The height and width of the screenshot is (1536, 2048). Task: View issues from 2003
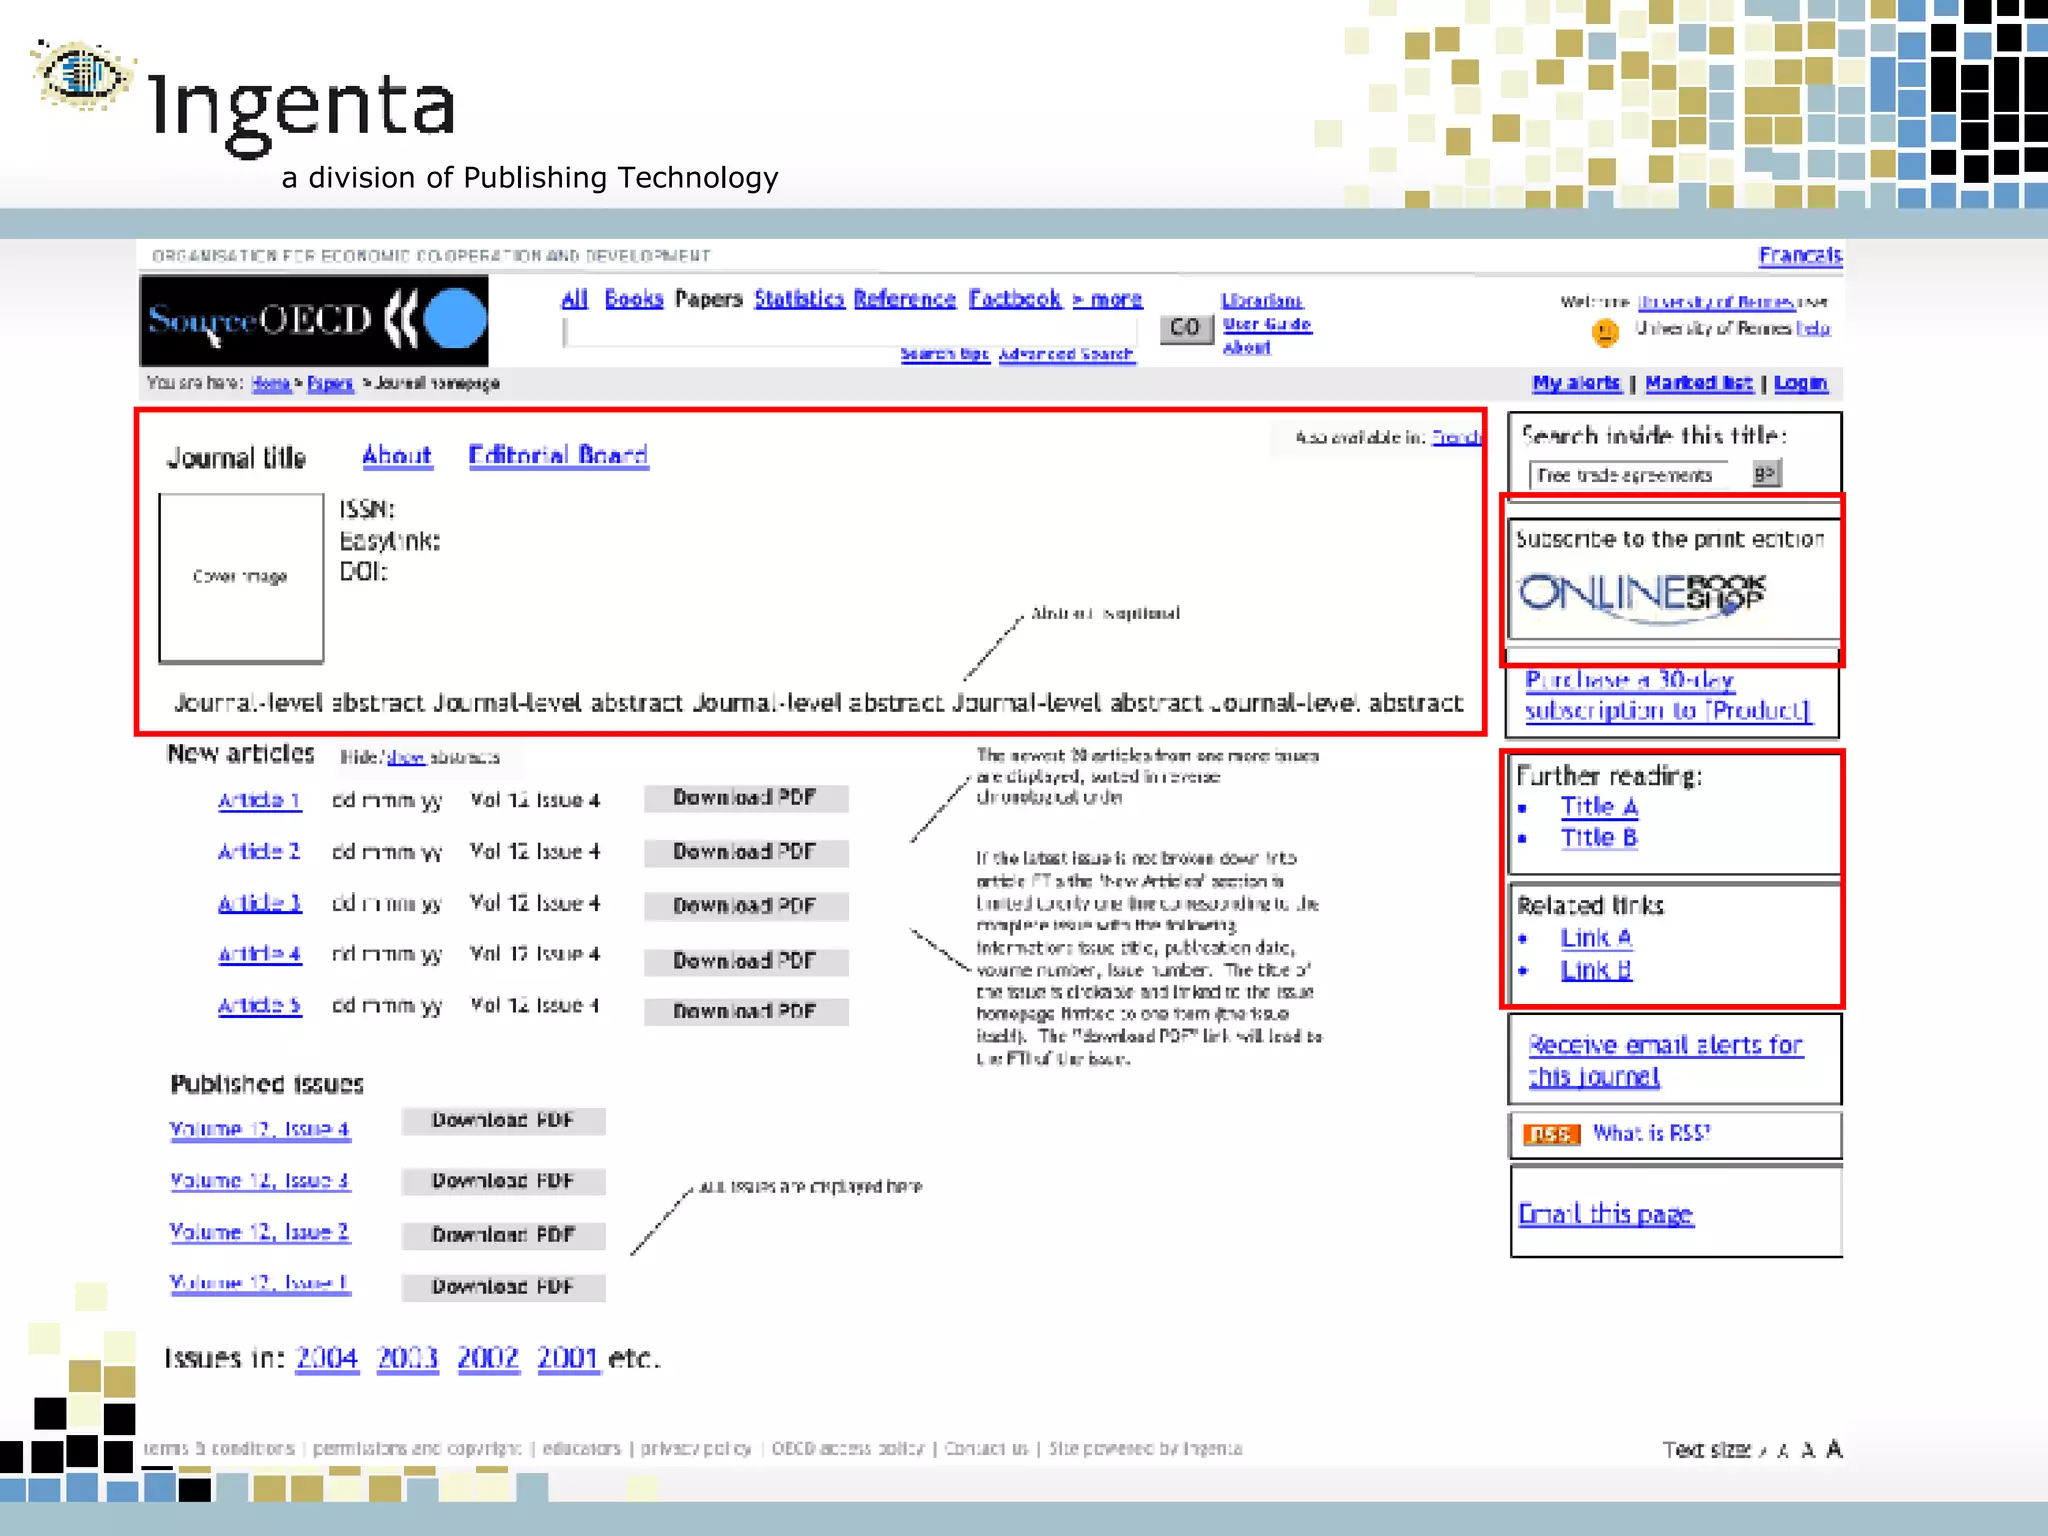[x=407, y=1358]
